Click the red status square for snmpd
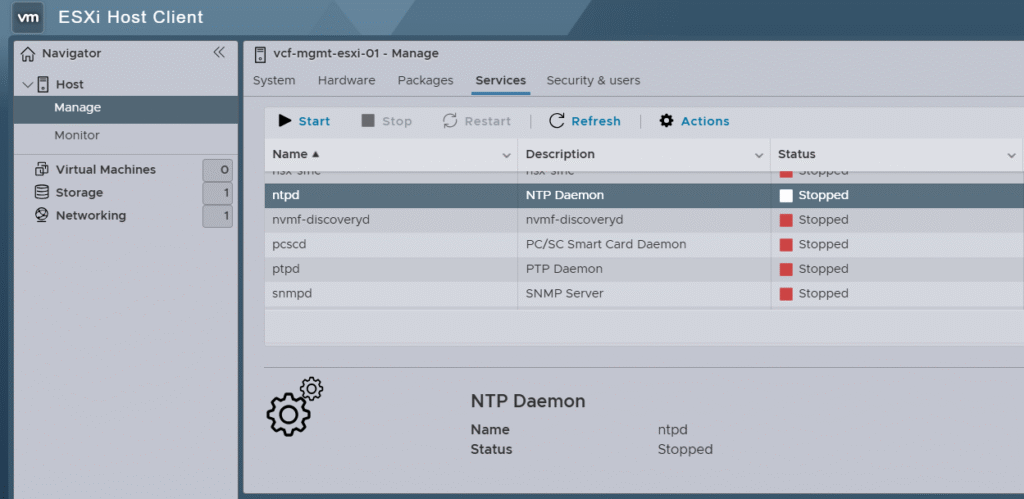Screen dimensions: 1024x499 (786, 294)
